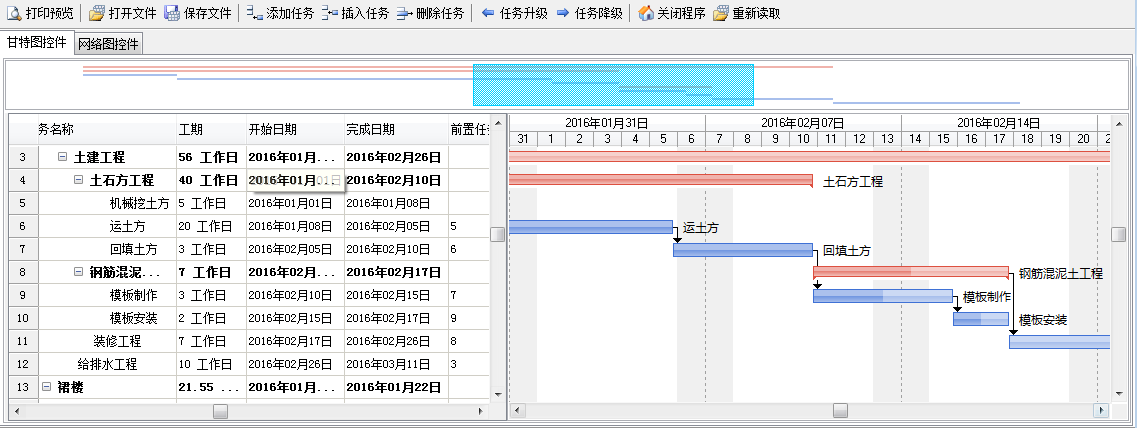Click the 工期 column header
Viewport: 1137px width, 428px height.
click(190, 130)
